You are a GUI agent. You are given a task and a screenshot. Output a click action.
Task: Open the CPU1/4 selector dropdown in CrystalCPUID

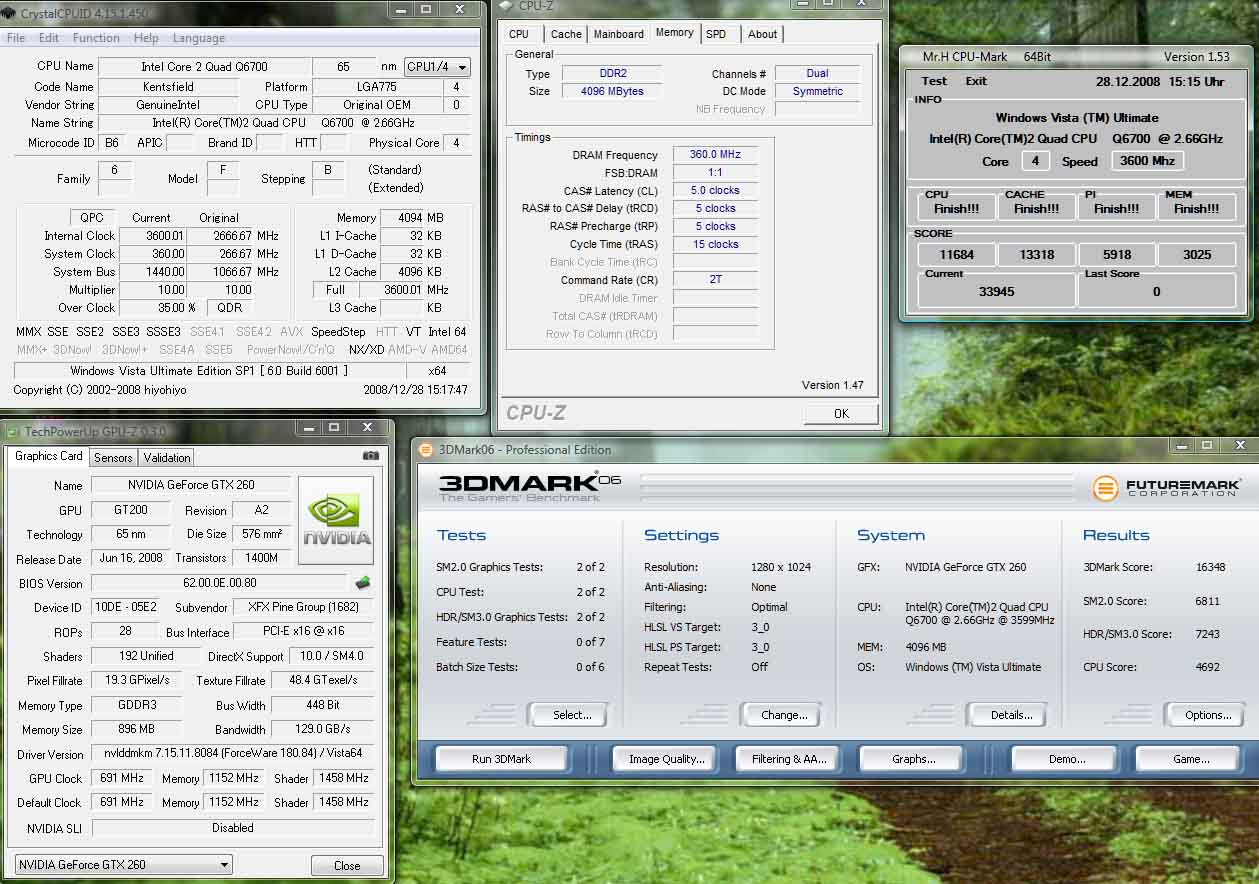coord(437,67)
